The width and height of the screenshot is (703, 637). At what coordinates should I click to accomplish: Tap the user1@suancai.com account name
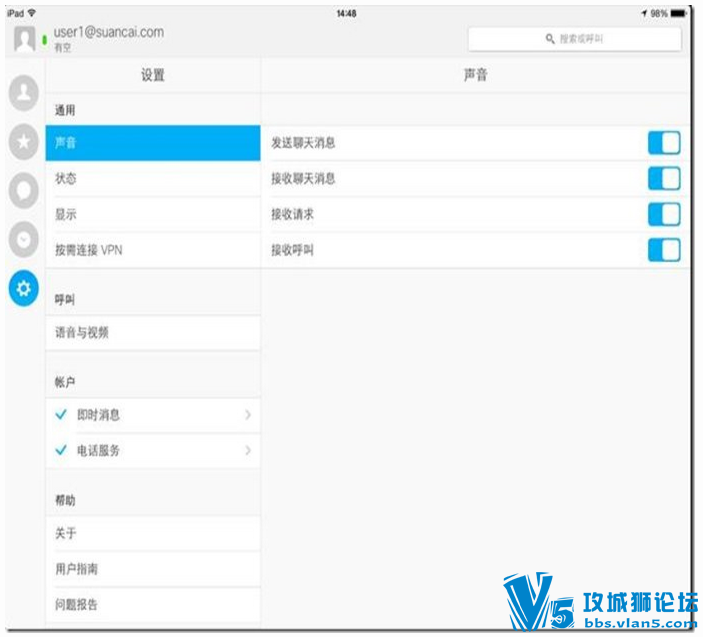[109, 32]
